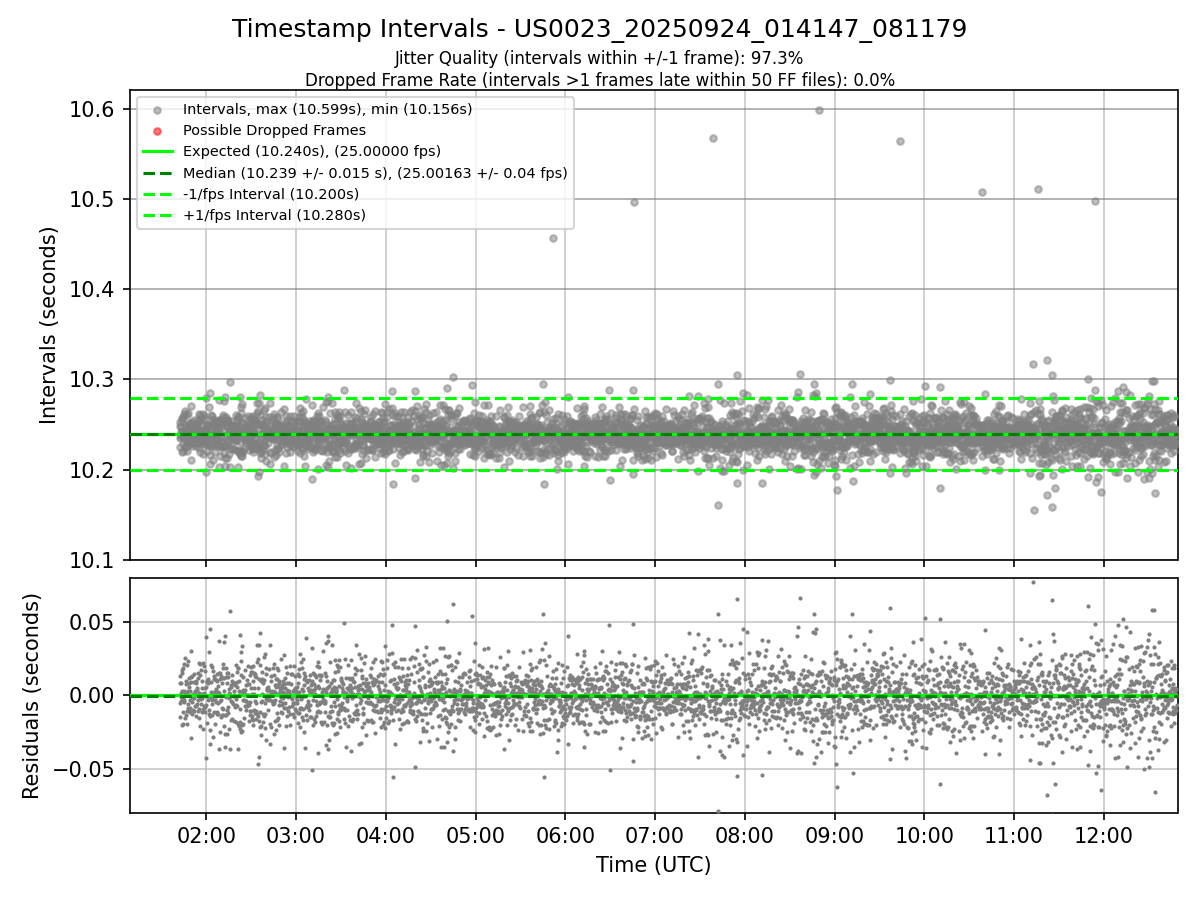1200x900 pixels.
Task: Click the 'Intervals (seconds)' y-axis label
Action: coord(49,325)
